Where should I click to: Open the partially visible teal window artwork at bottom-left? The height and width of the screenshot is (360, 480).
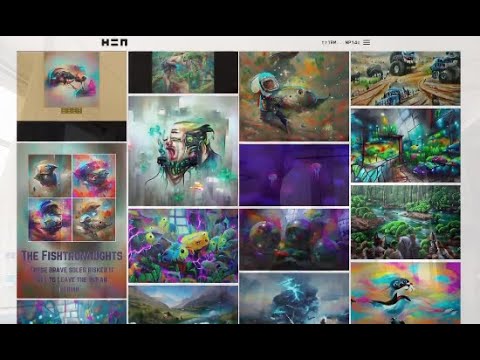point(72,312)
